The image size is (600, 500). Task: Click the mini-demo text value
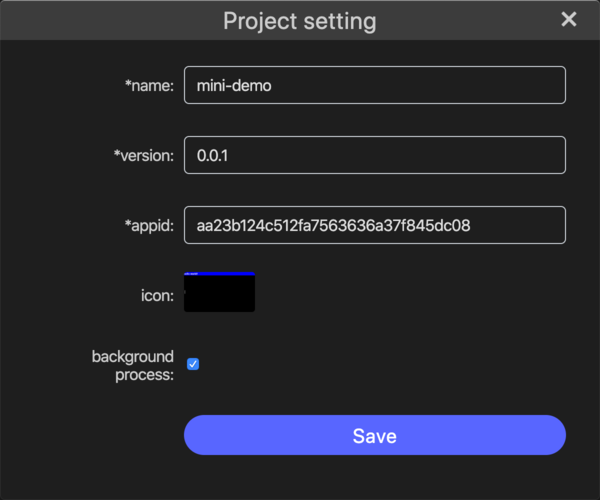coord(234,86)
